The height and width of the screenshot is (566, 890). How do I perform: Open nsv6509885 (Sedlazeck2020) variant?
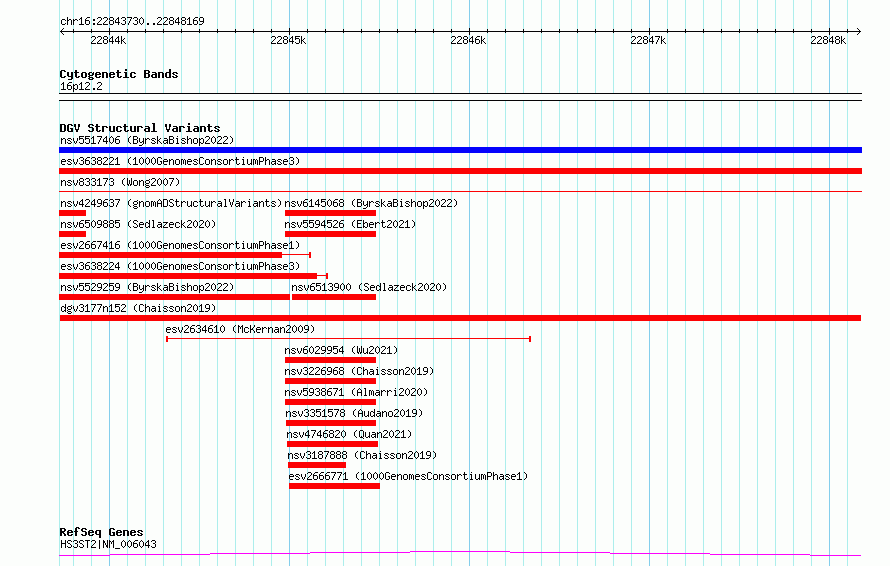(138, 224)
